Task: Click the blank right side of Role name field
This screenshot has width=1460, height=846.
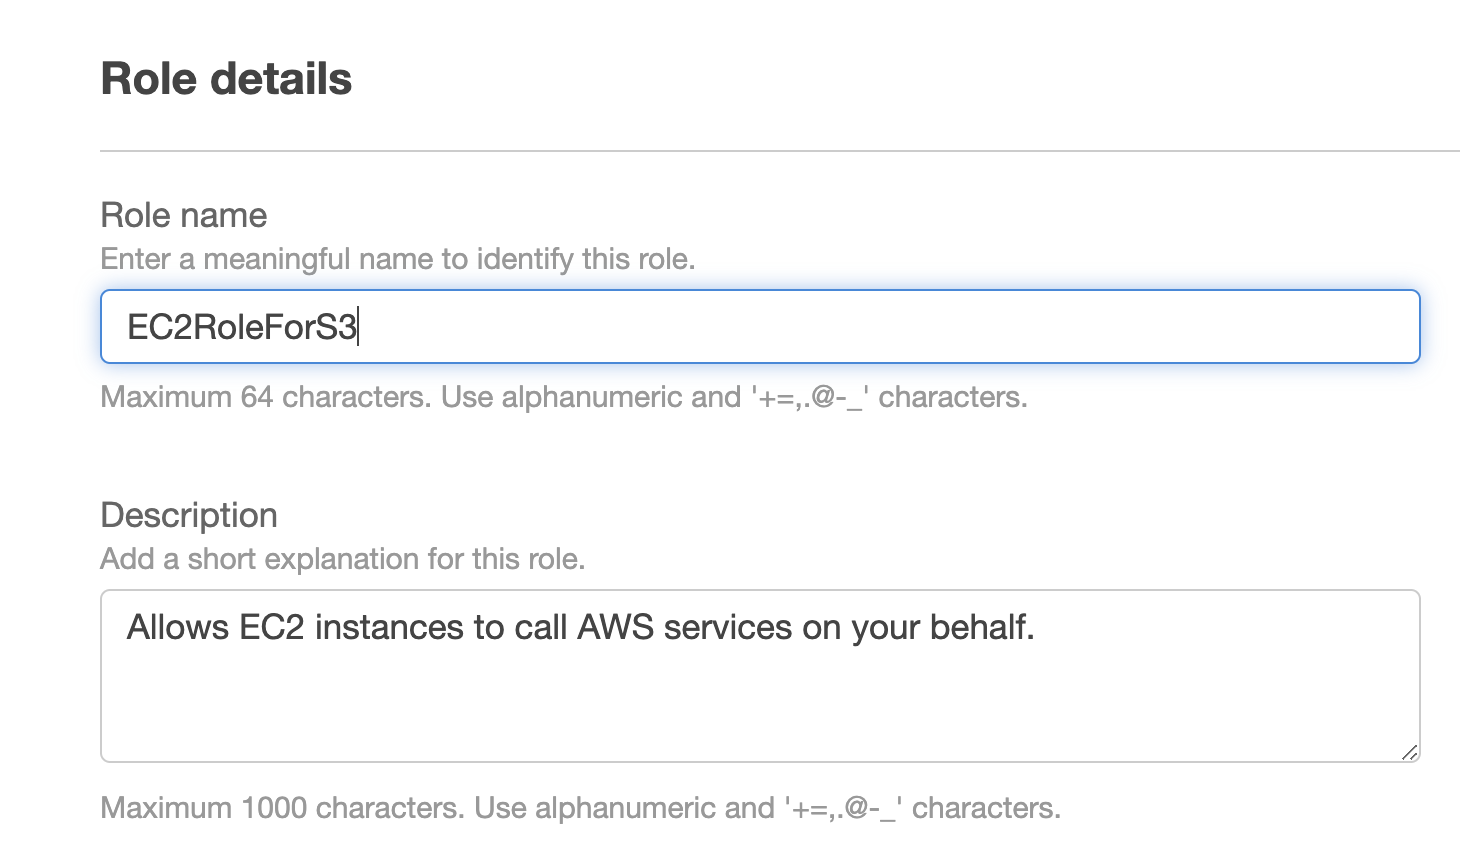Action: click(x=890, y=327)
